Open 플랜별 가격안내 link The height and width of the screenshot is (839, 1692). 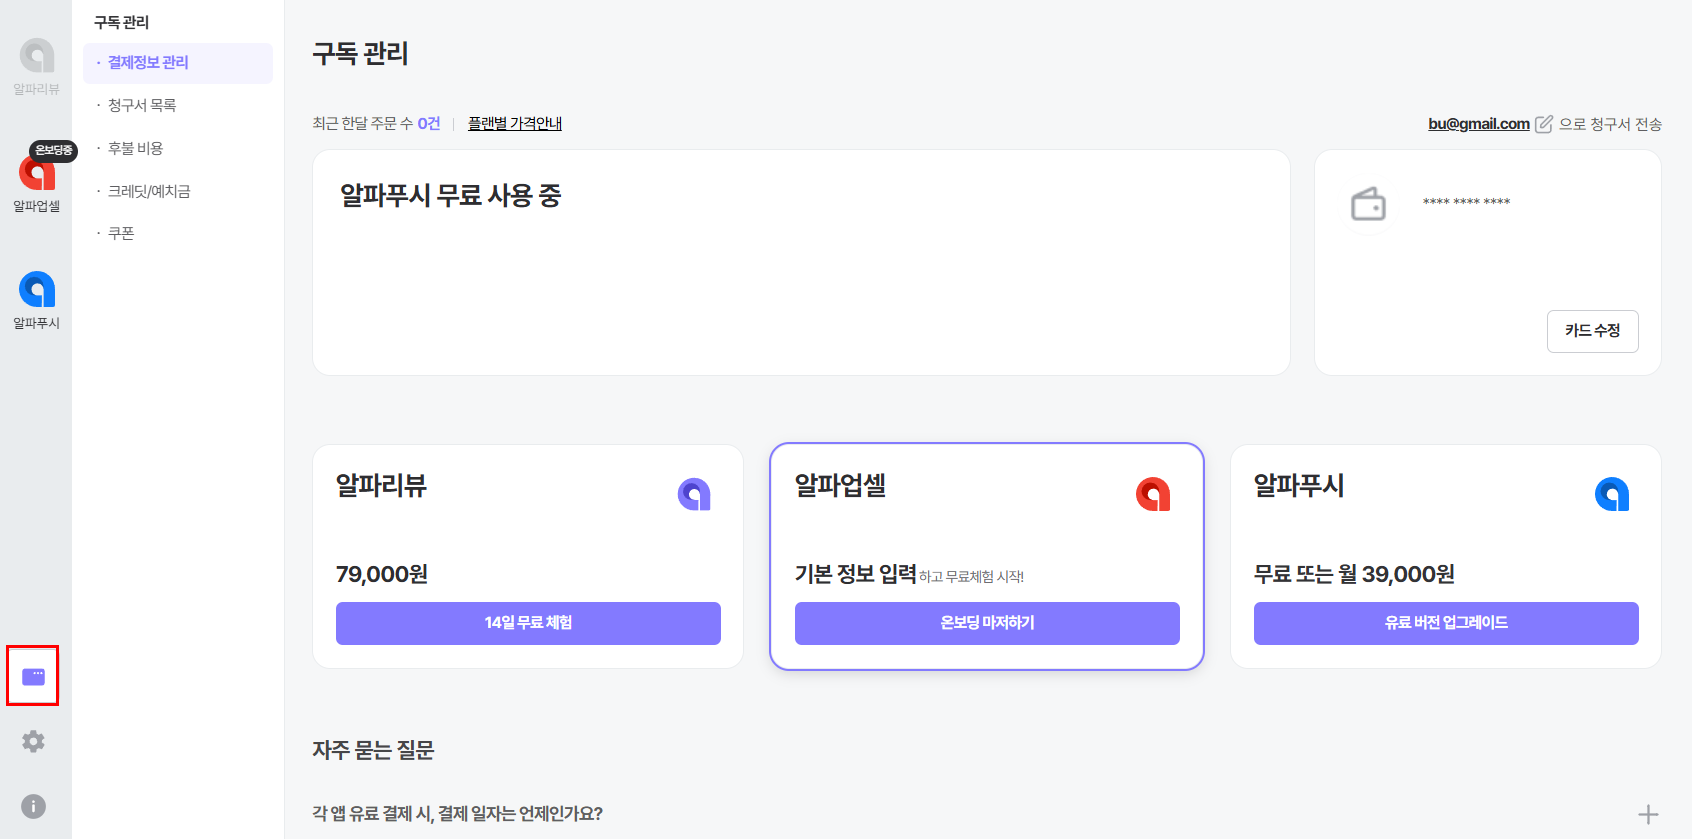tap(515, 123)
